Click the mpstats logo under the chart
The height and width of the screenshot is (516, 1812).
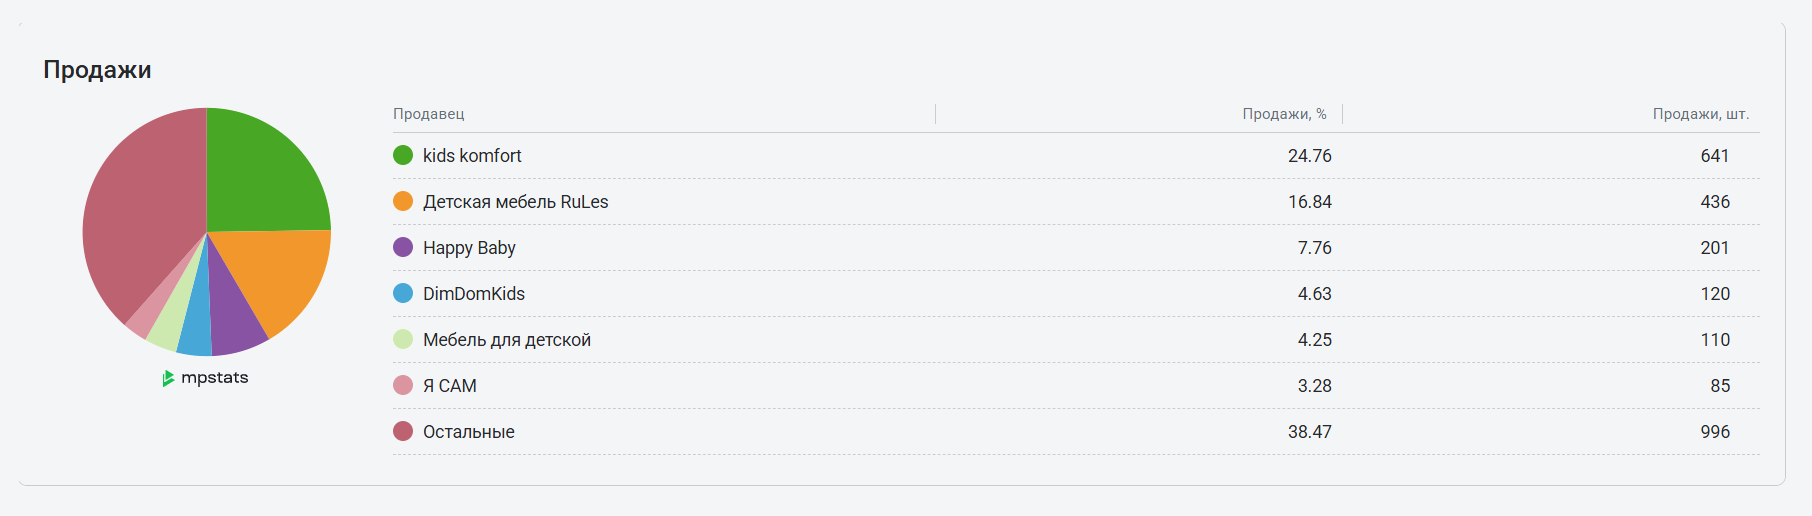coord(206,378)
